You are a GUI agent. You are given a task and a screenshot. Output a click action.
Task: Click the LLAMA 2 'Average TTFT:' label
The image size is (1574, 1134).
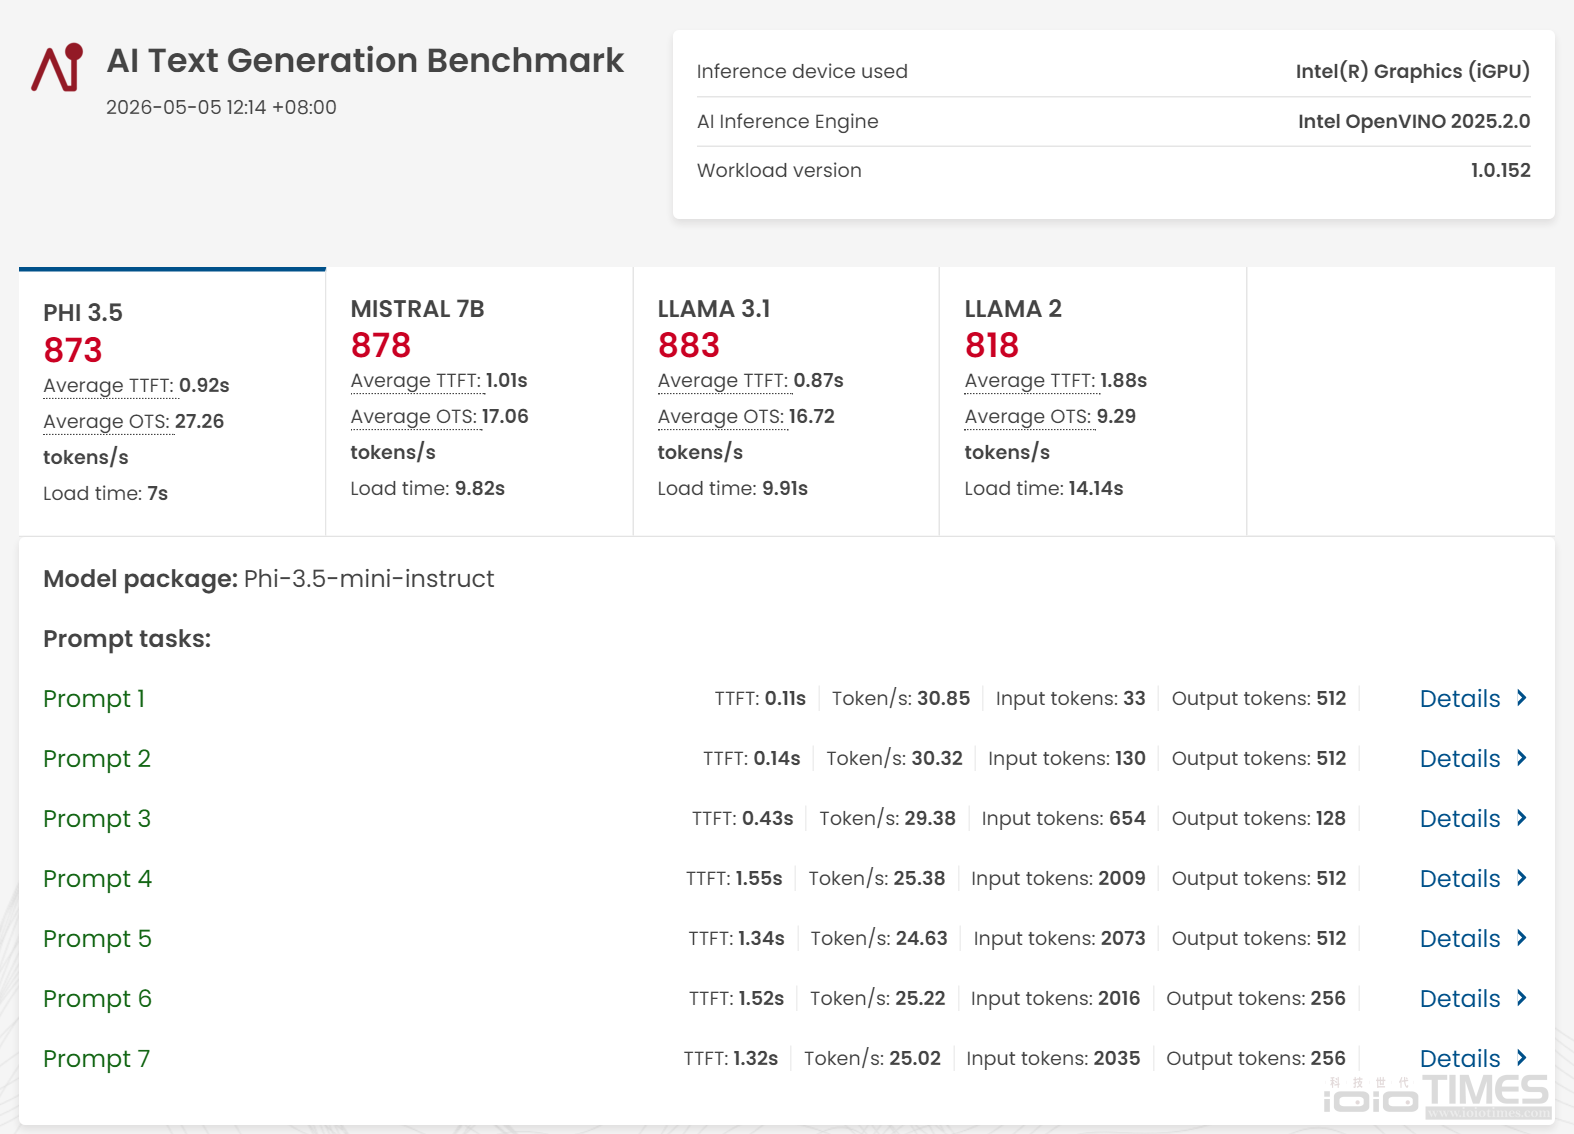(x=1030, y=381)
